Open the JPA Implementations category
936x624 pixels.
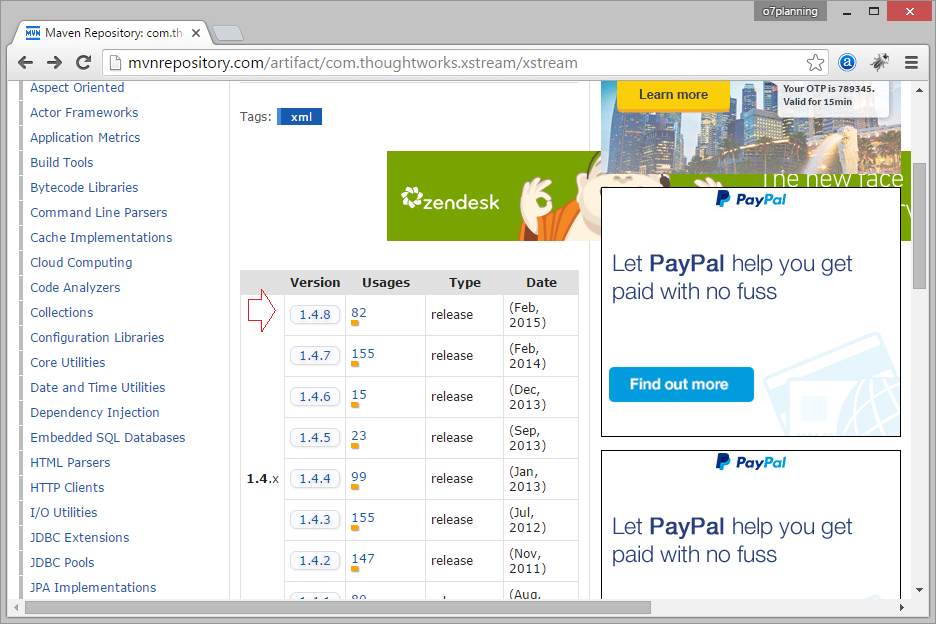pyautogui.click(x=93, y=588)
